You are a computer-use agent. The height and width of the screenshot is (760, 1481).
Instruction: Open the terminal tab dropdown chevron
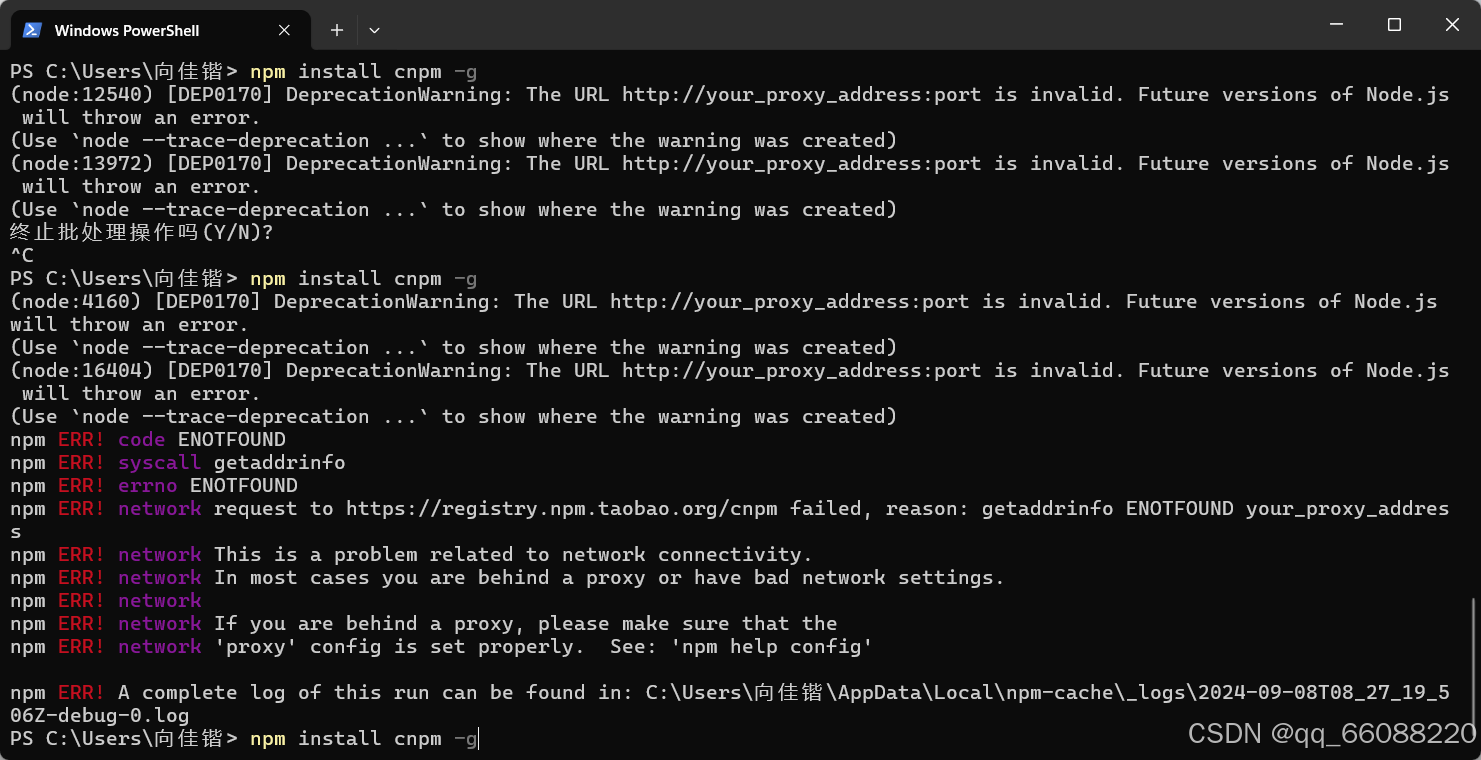374,30
